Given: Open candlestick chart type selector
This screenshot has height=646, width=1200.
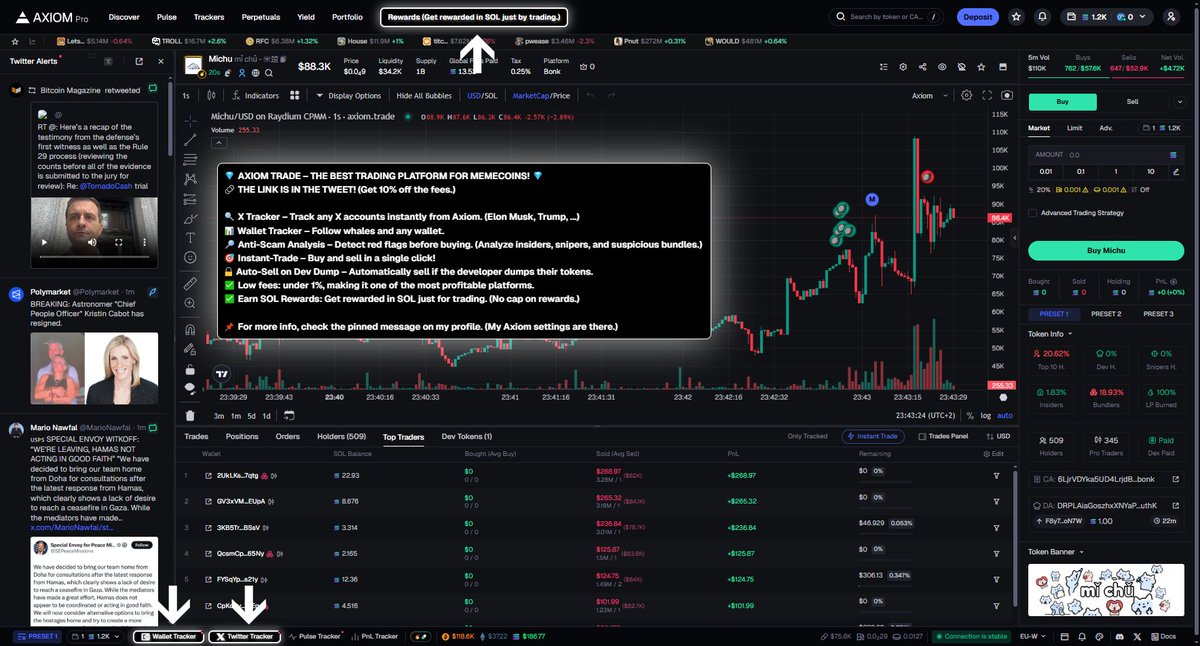Looking at the screenshot, I should [x=210, y=96].
